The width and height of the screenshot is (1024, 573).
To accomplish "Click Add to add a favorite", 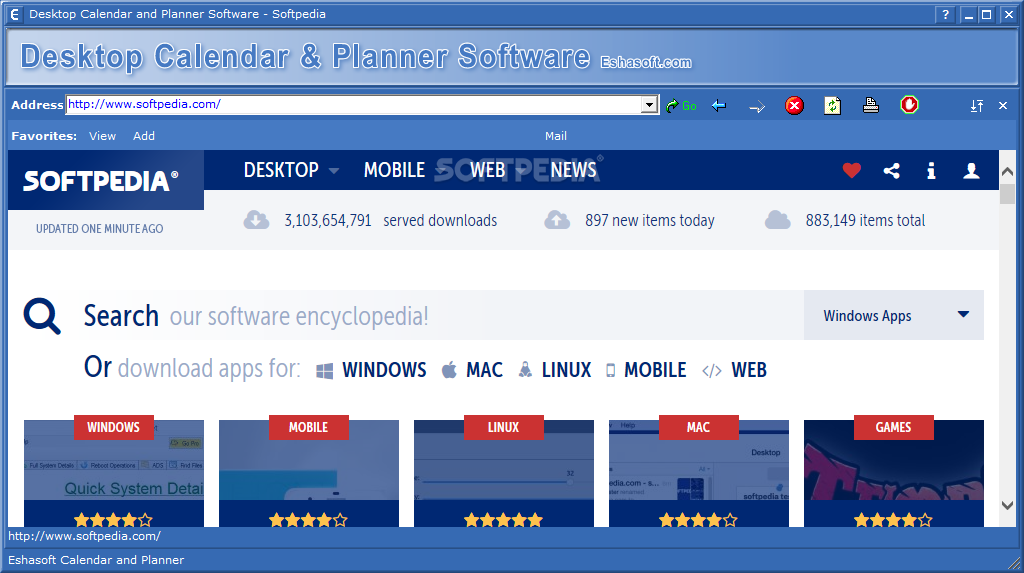I will click(144, 136).
